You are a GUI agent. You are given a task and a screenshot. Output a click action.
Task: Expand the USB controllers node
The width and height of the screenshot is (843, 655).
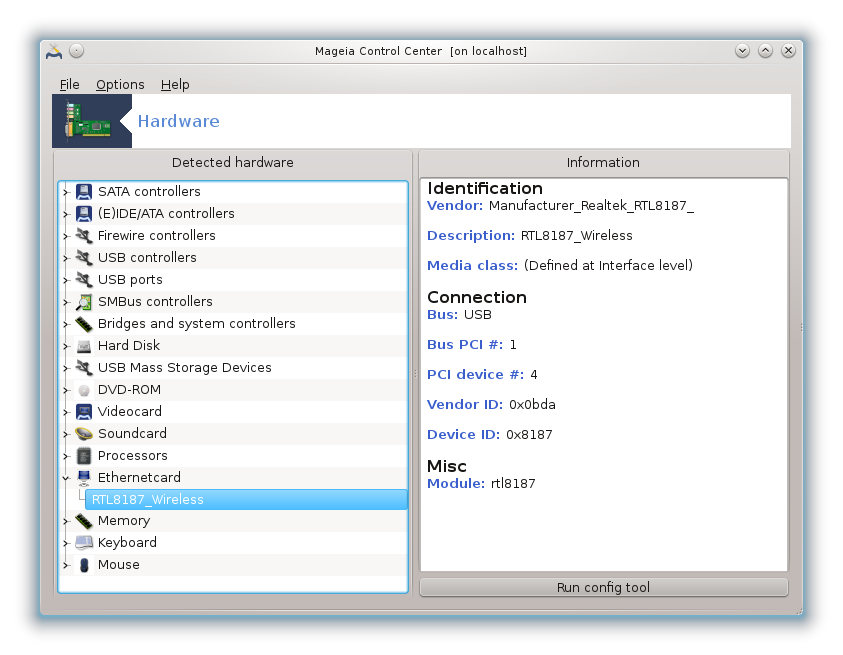click(x=66, y=258)
